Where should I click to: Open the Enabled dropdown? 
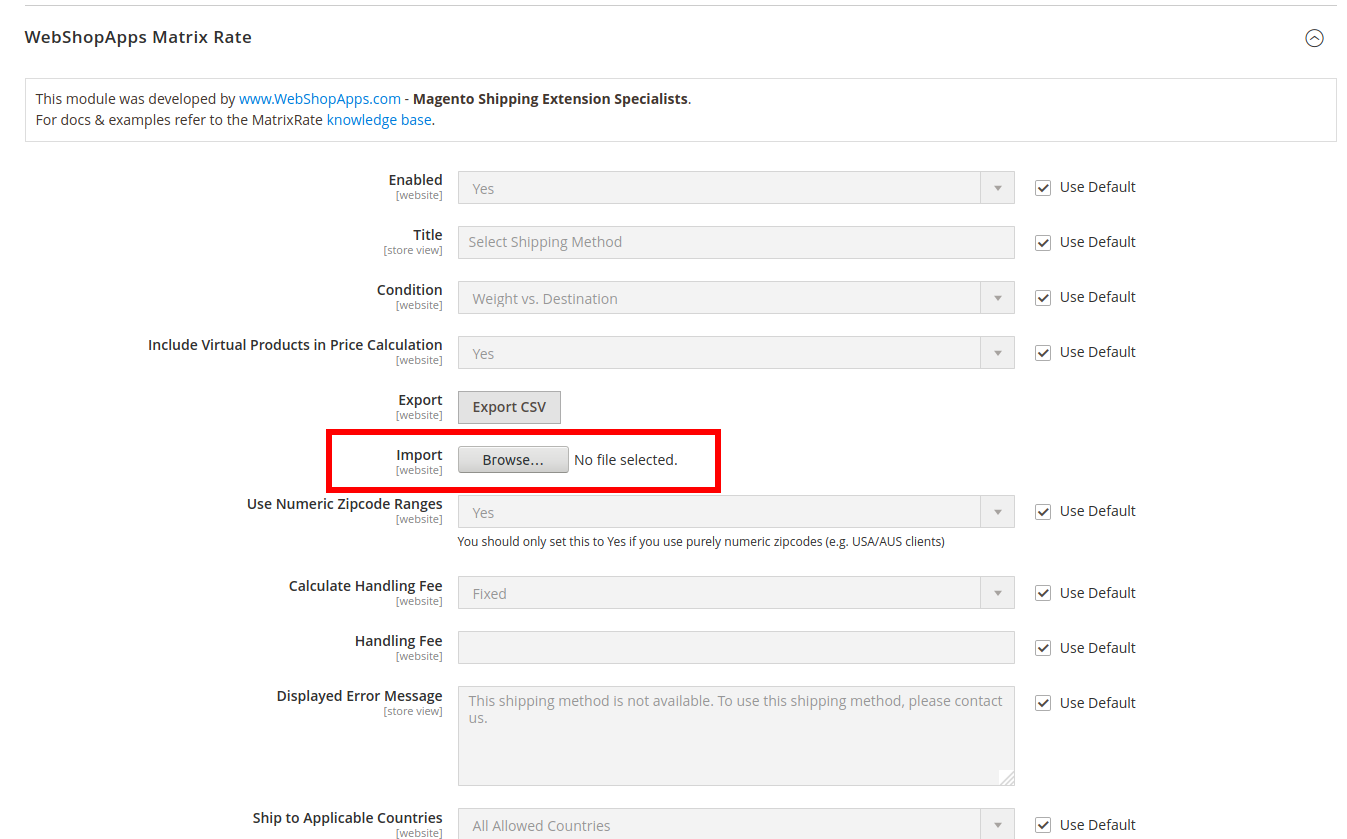(735, 188)
